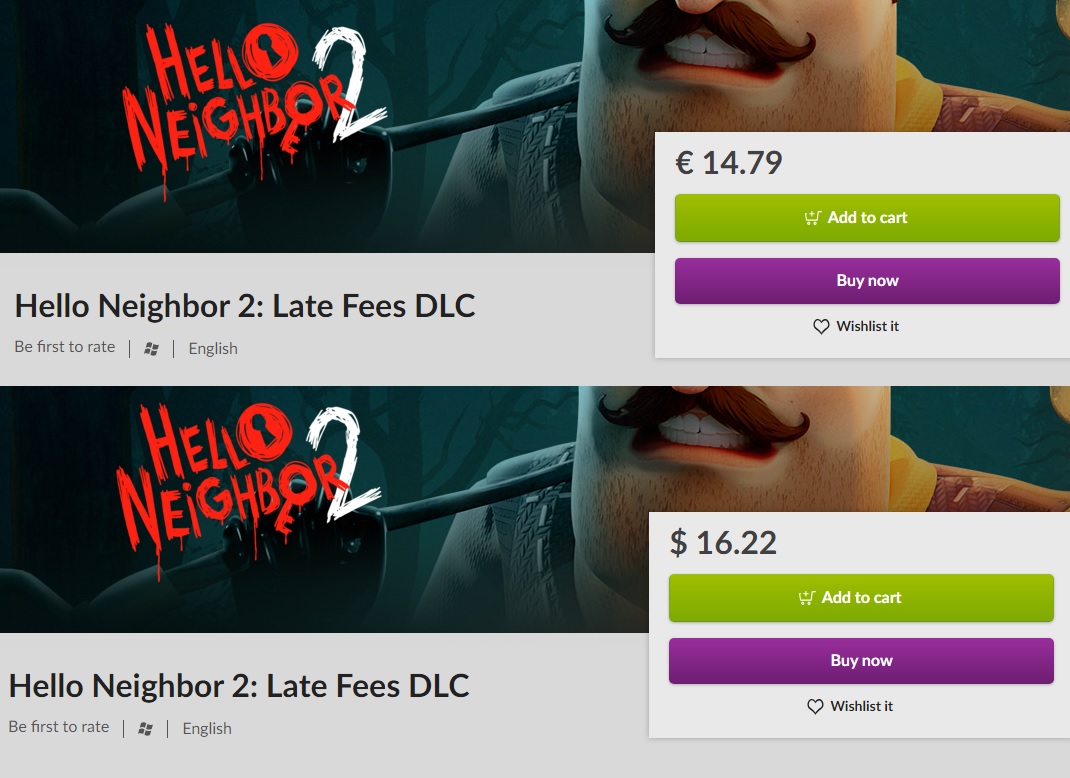Screen dimensions: 1070x778
Task: Open the upper Hello Neighbor 2 Late Fees DLC title
Action: (x=245, y=306)
